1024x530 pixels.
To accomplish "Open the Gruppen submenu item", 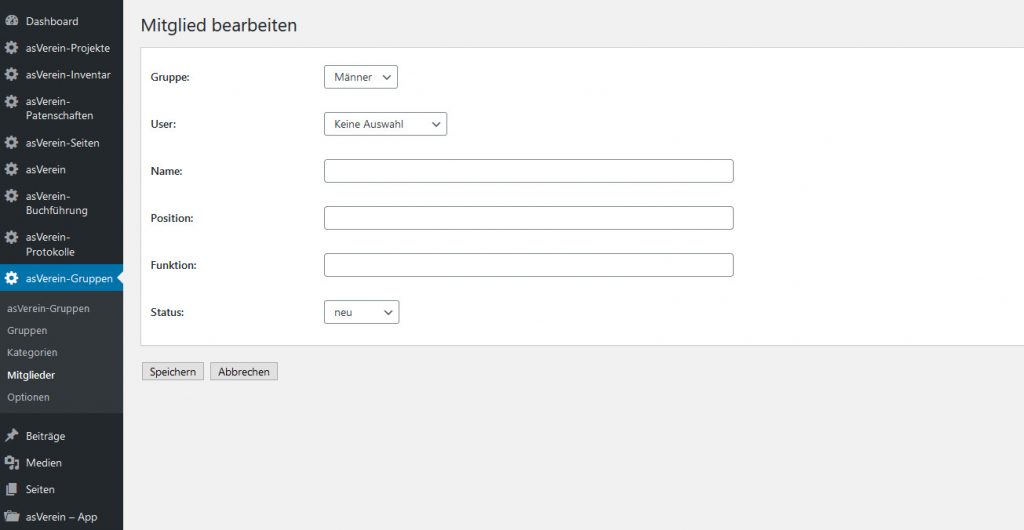I will point(27,330).
